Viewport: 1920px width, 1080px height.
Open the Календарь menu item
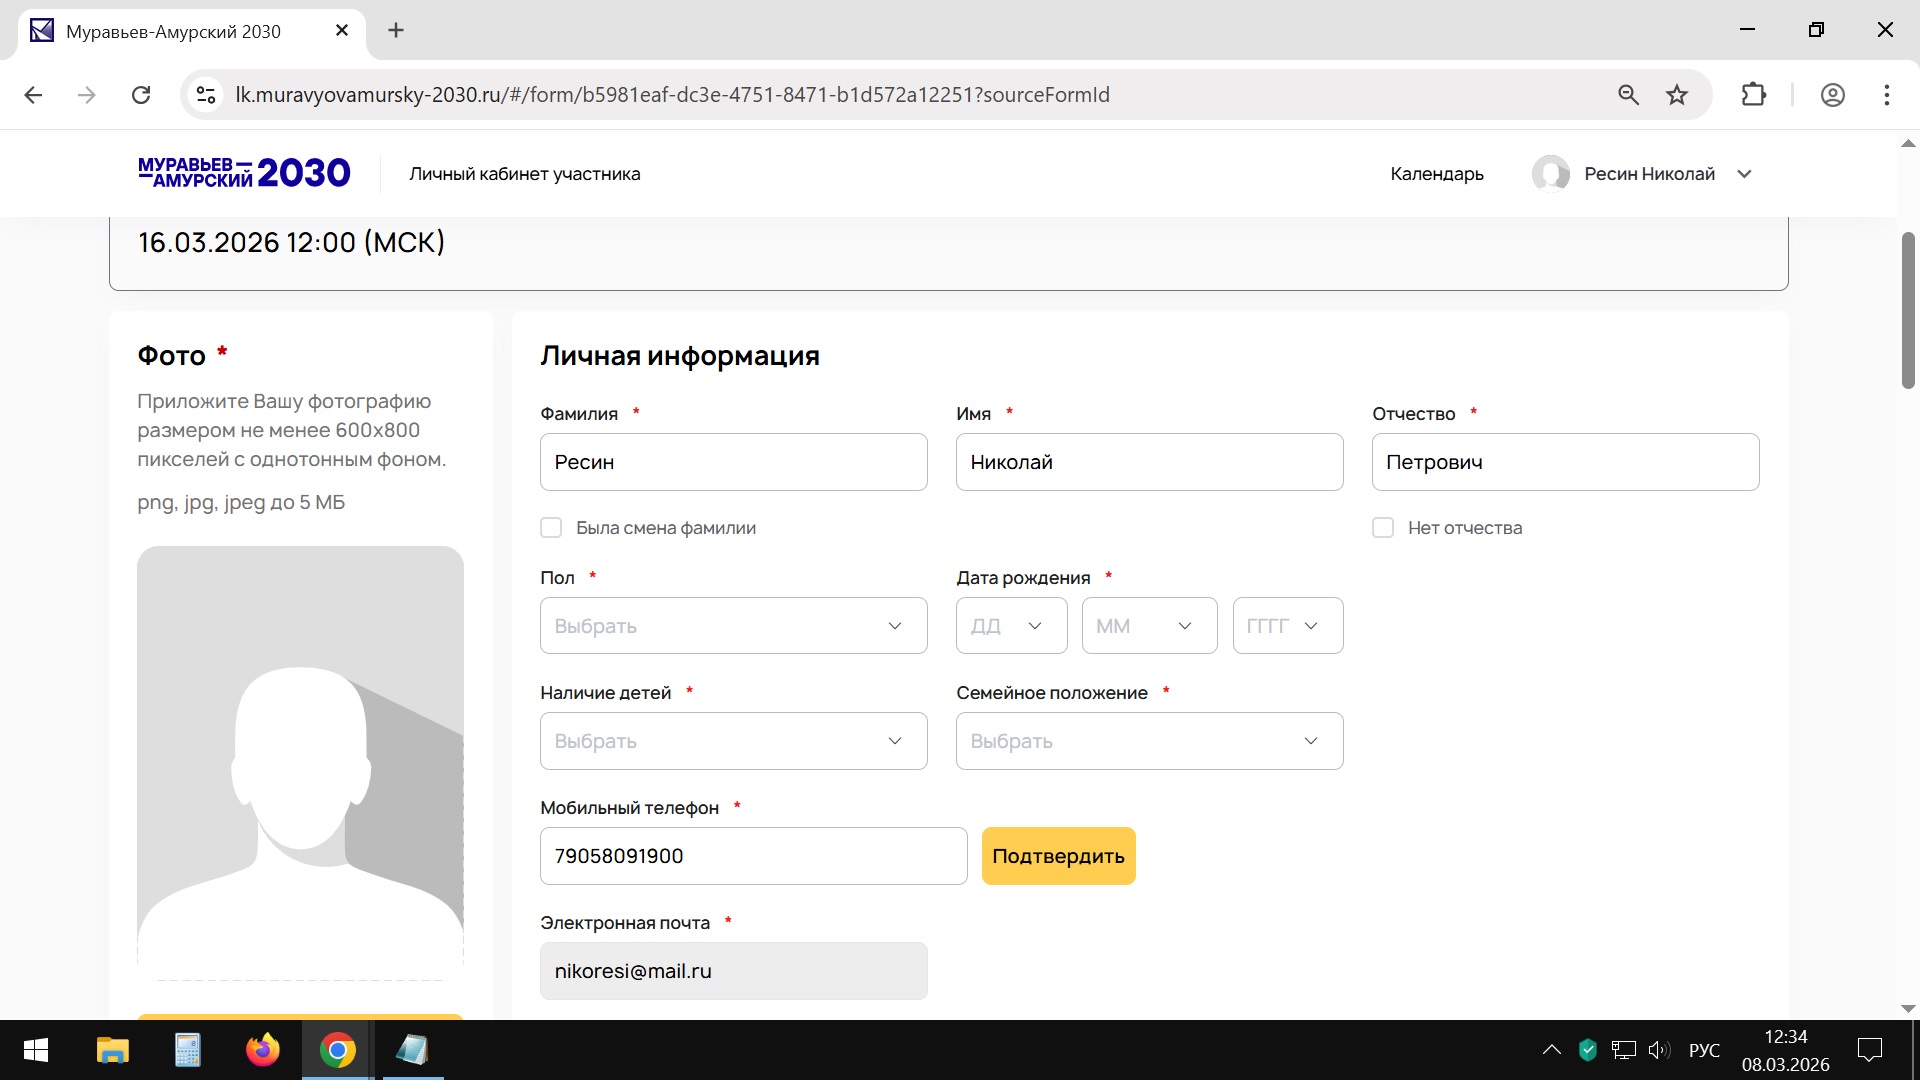tap(1436, 174)
